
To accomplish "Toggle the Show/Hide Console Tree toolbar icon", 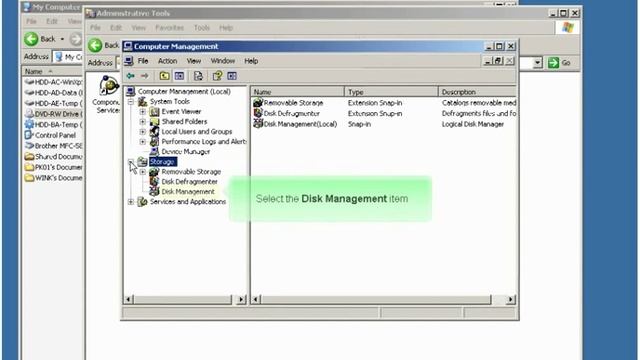I will pos(179,76).
